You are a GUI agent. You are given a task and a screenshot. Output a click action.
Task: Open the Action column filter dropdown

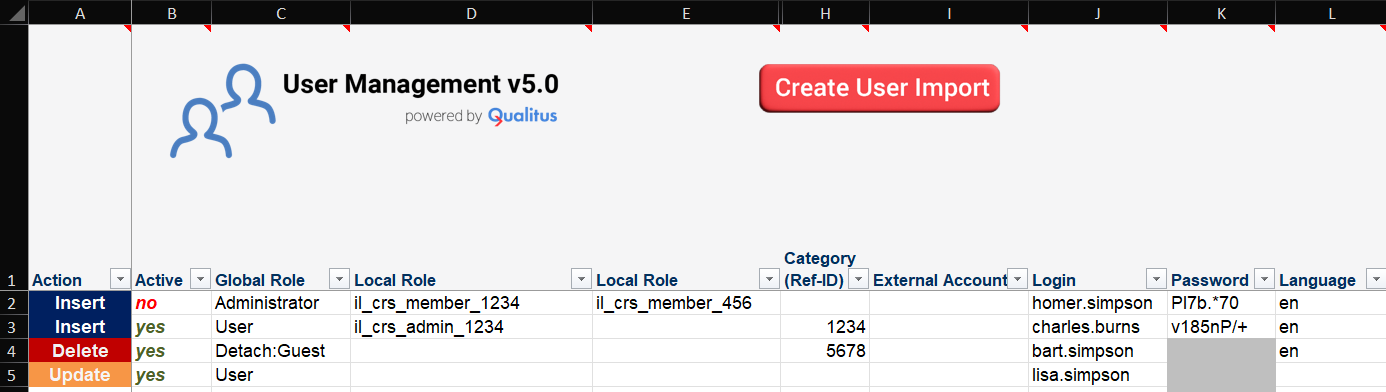coord(119,280)
